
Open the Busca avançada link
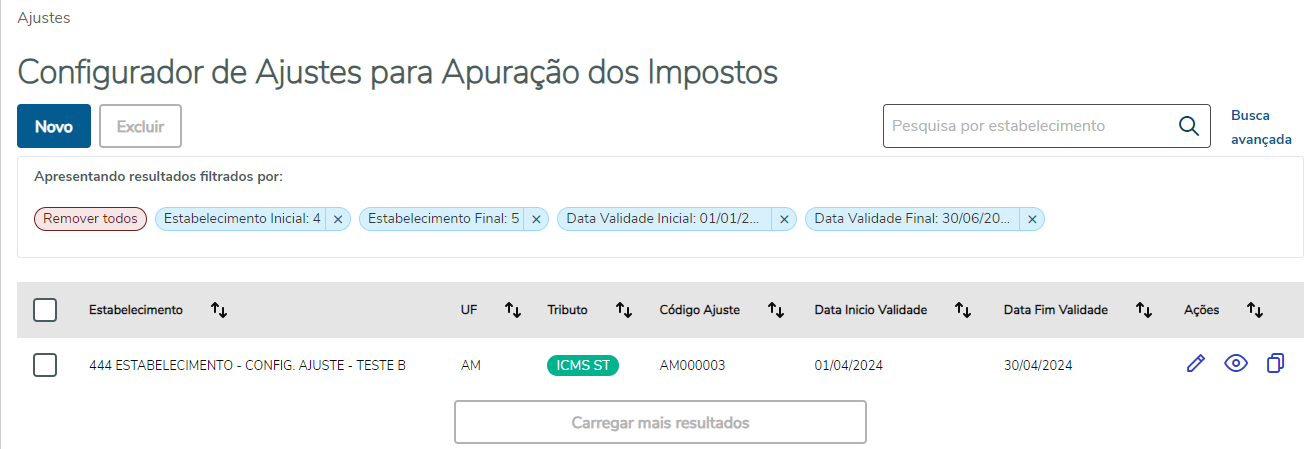click(x=1261, y=127)
